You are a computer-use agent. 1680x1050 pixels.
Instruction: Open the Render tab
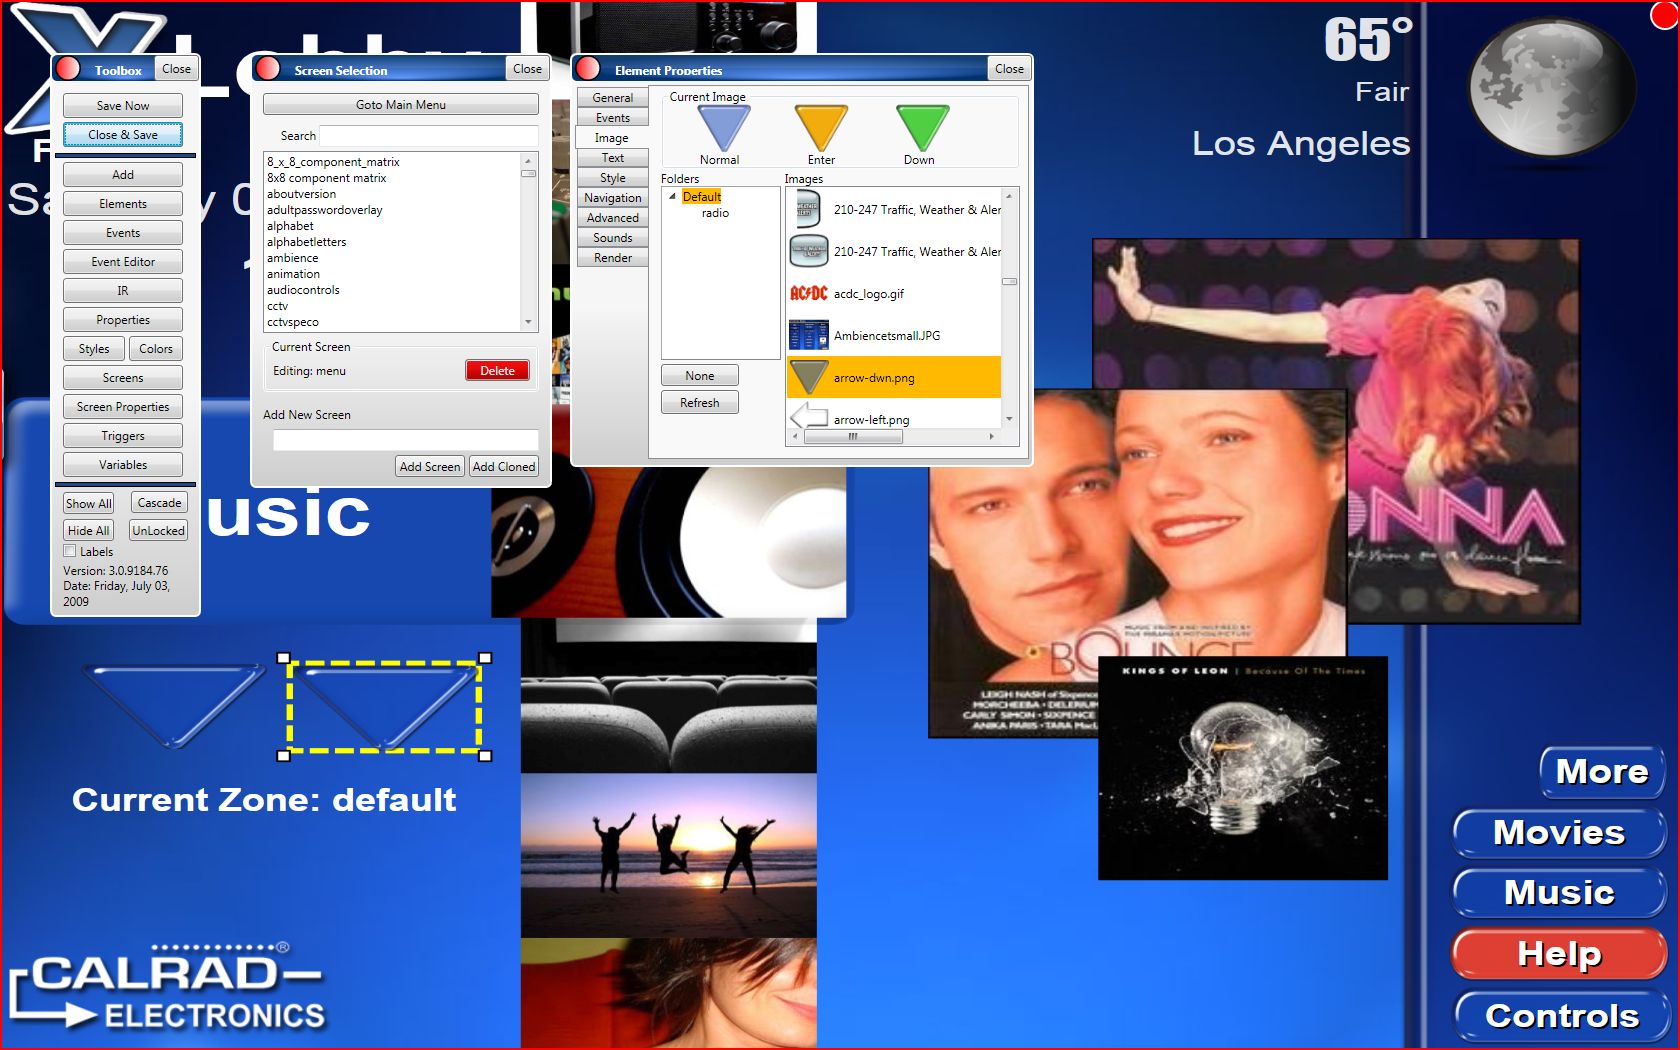tap(613, 258)
